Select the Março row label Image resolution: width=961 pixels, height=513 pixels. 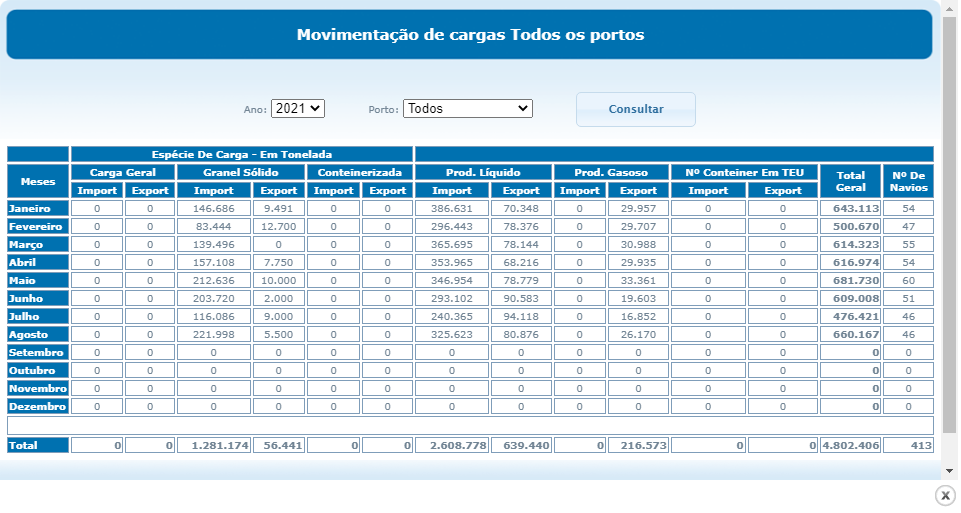pyautogui.click(x=38, y=245)
